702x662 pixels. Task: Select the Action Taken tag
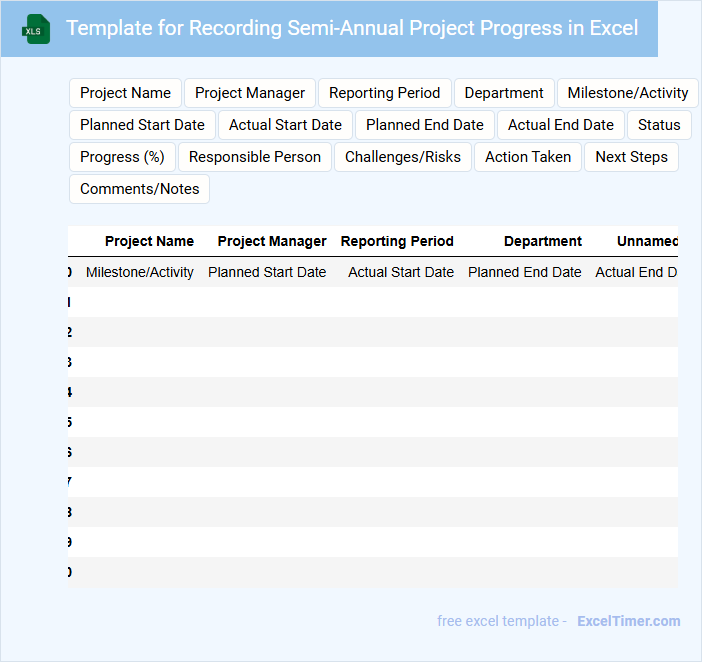coord(528,157)
